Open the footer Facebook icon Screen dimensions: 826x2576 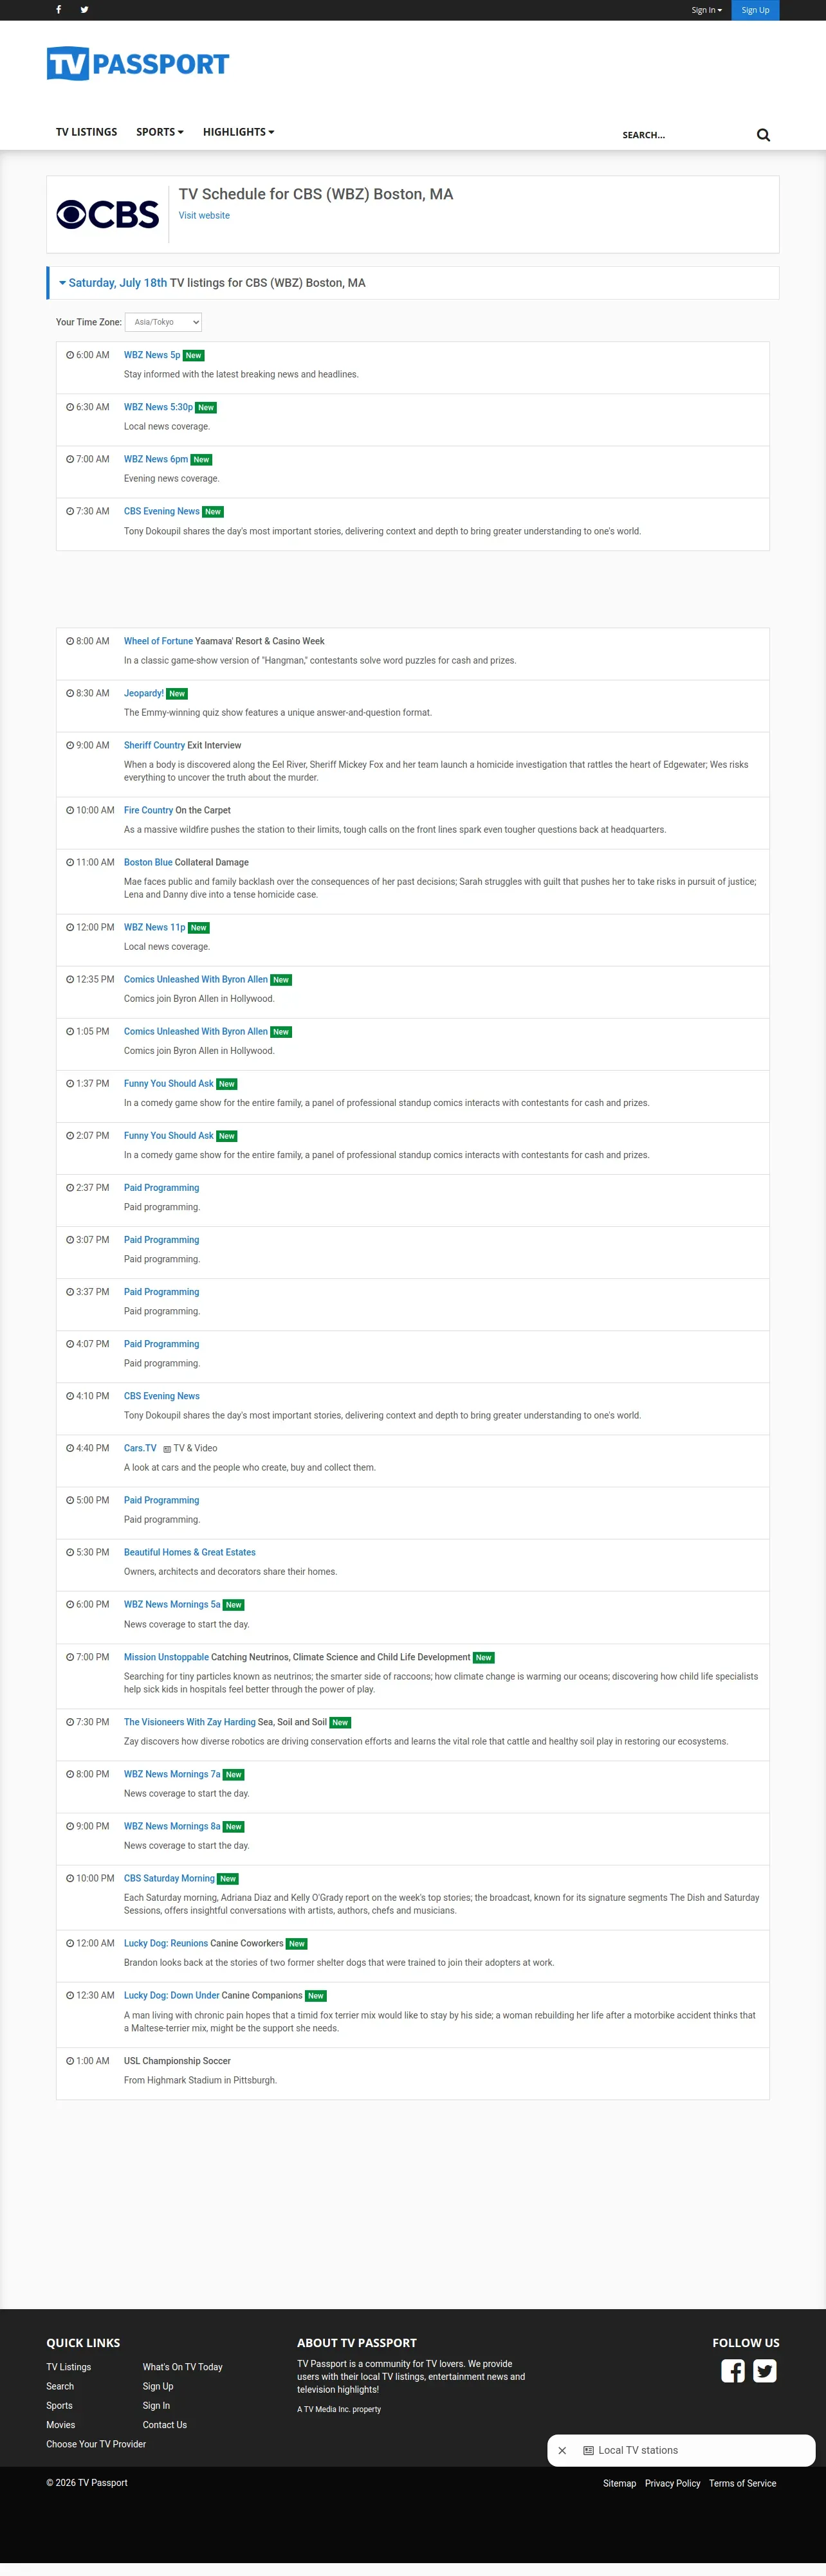click(733, 2371)
